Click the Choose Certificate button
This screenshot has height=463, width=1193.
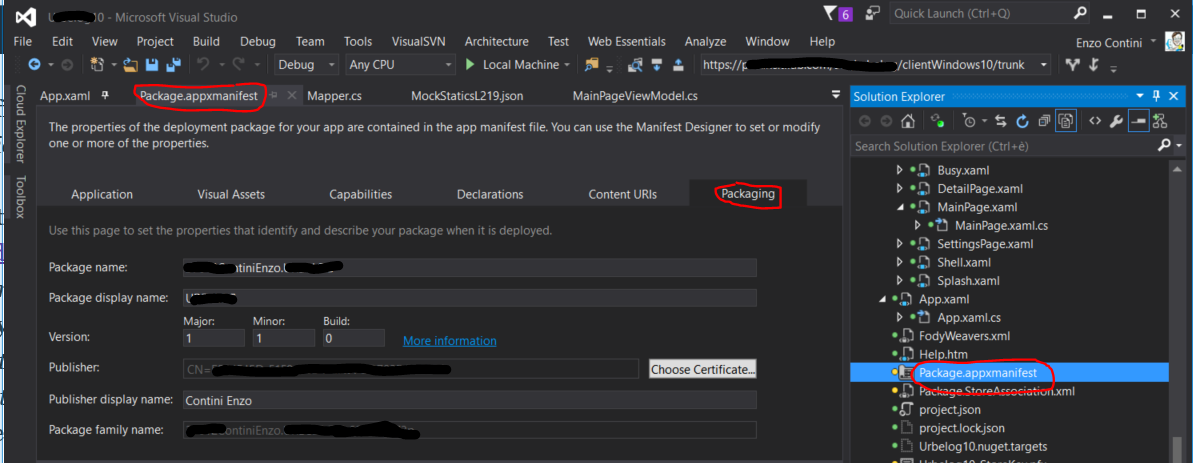click(x=703, y=369)
